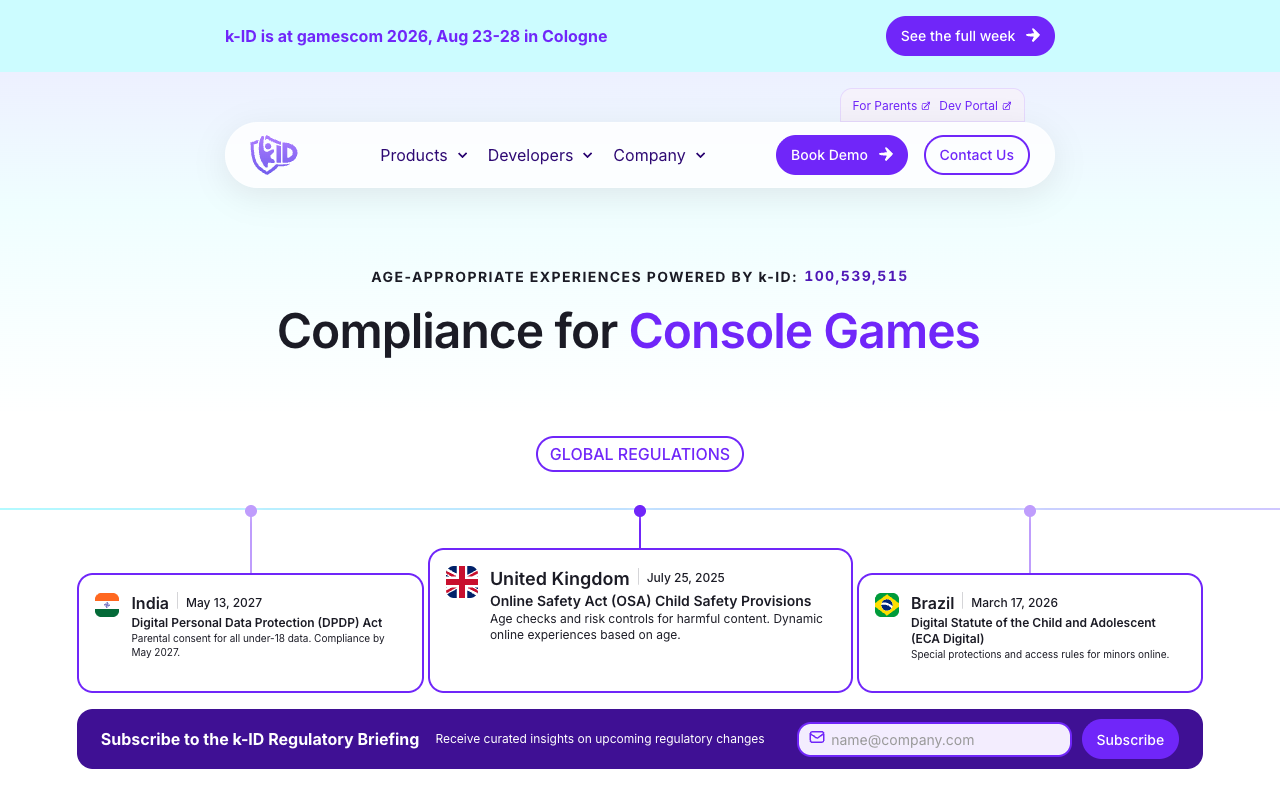Click the external link icon beside Dev Portal
The image size is (1280, 800).
click(1007, 106)
